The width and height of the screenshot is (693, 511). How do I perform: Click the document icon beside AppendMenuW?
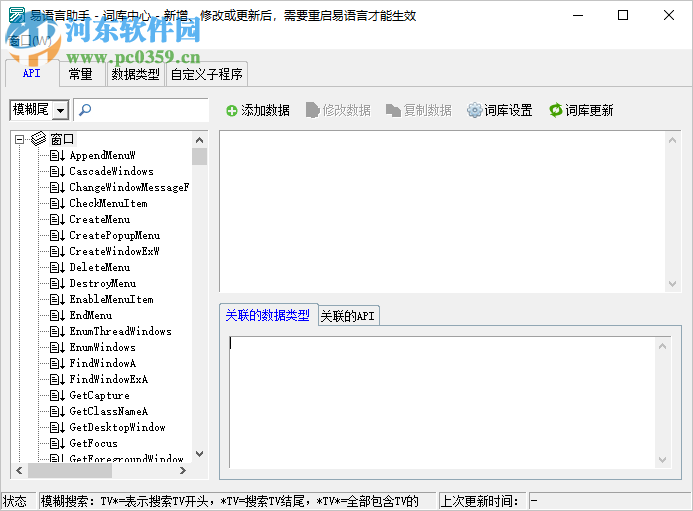(57, 156)
